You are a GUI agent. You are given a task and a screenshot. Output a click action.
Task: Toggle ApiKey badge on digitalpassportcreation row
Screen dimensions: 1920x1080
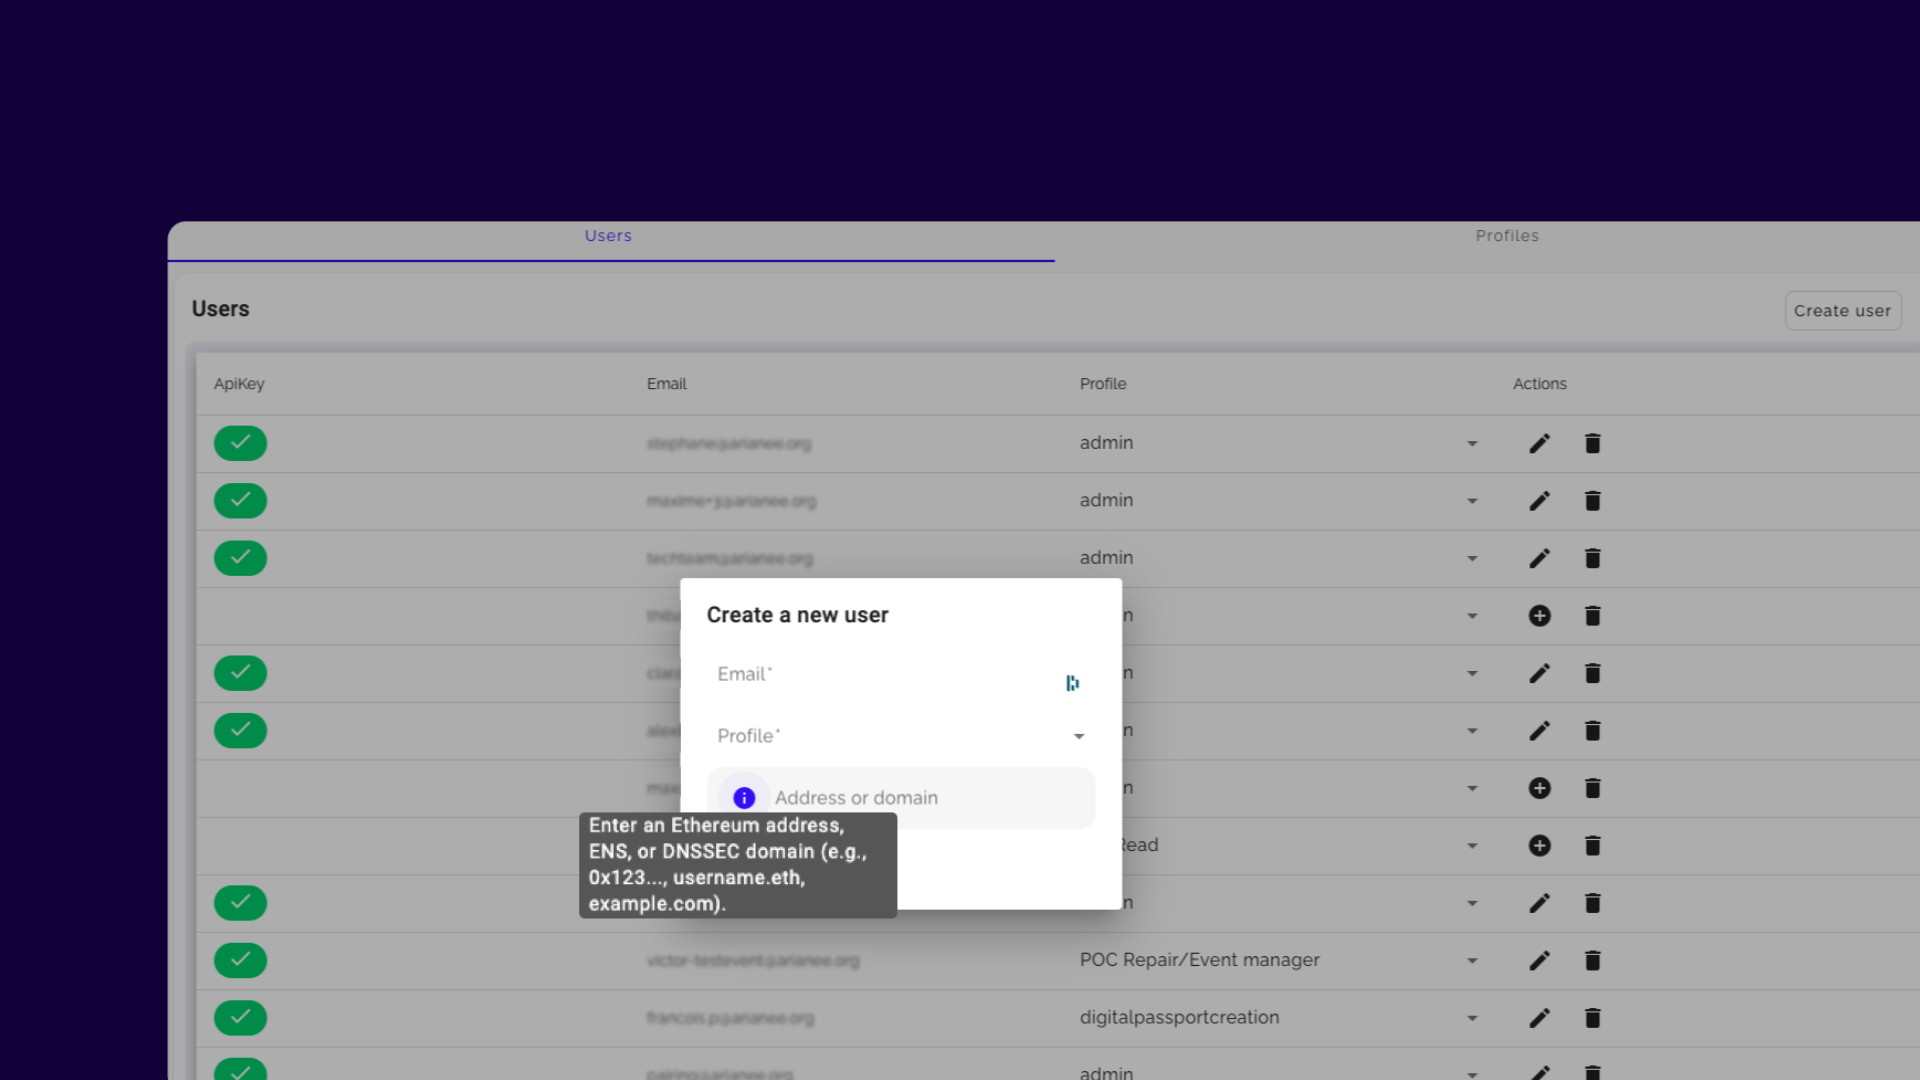240,1018
